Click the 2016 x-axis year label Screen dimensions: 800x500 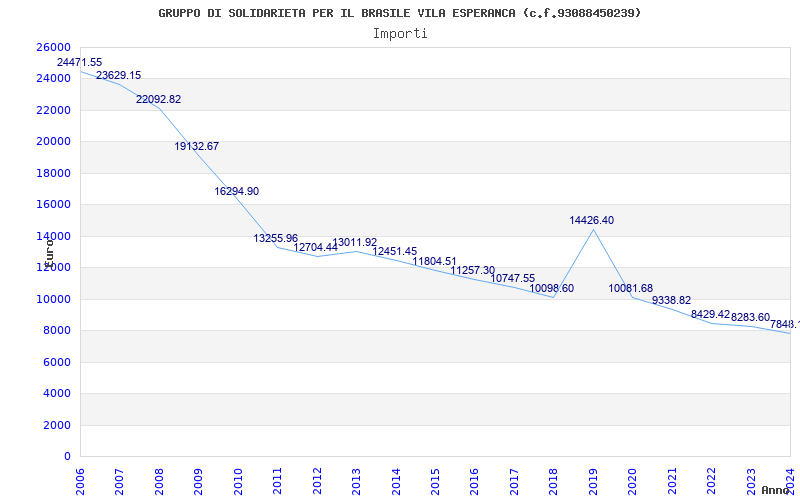click(x=474, y=481)
